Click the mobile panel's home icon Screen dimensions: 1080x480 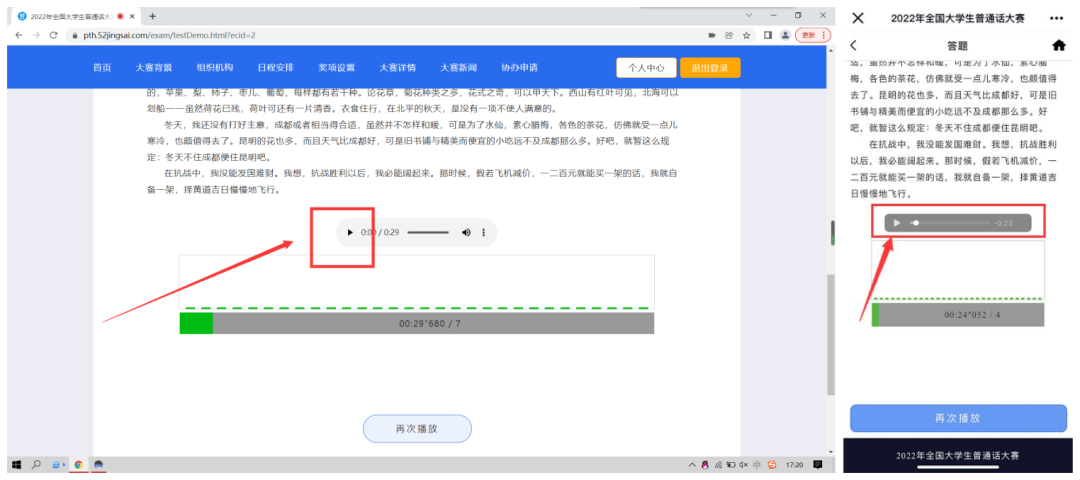click(1059, 46)
